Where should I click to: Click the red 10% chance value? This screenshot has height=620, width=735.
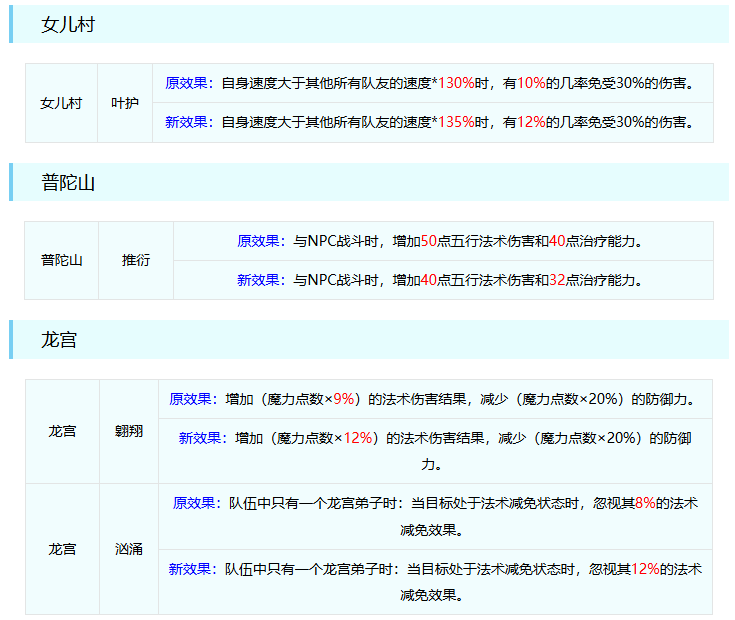point(531,83)
